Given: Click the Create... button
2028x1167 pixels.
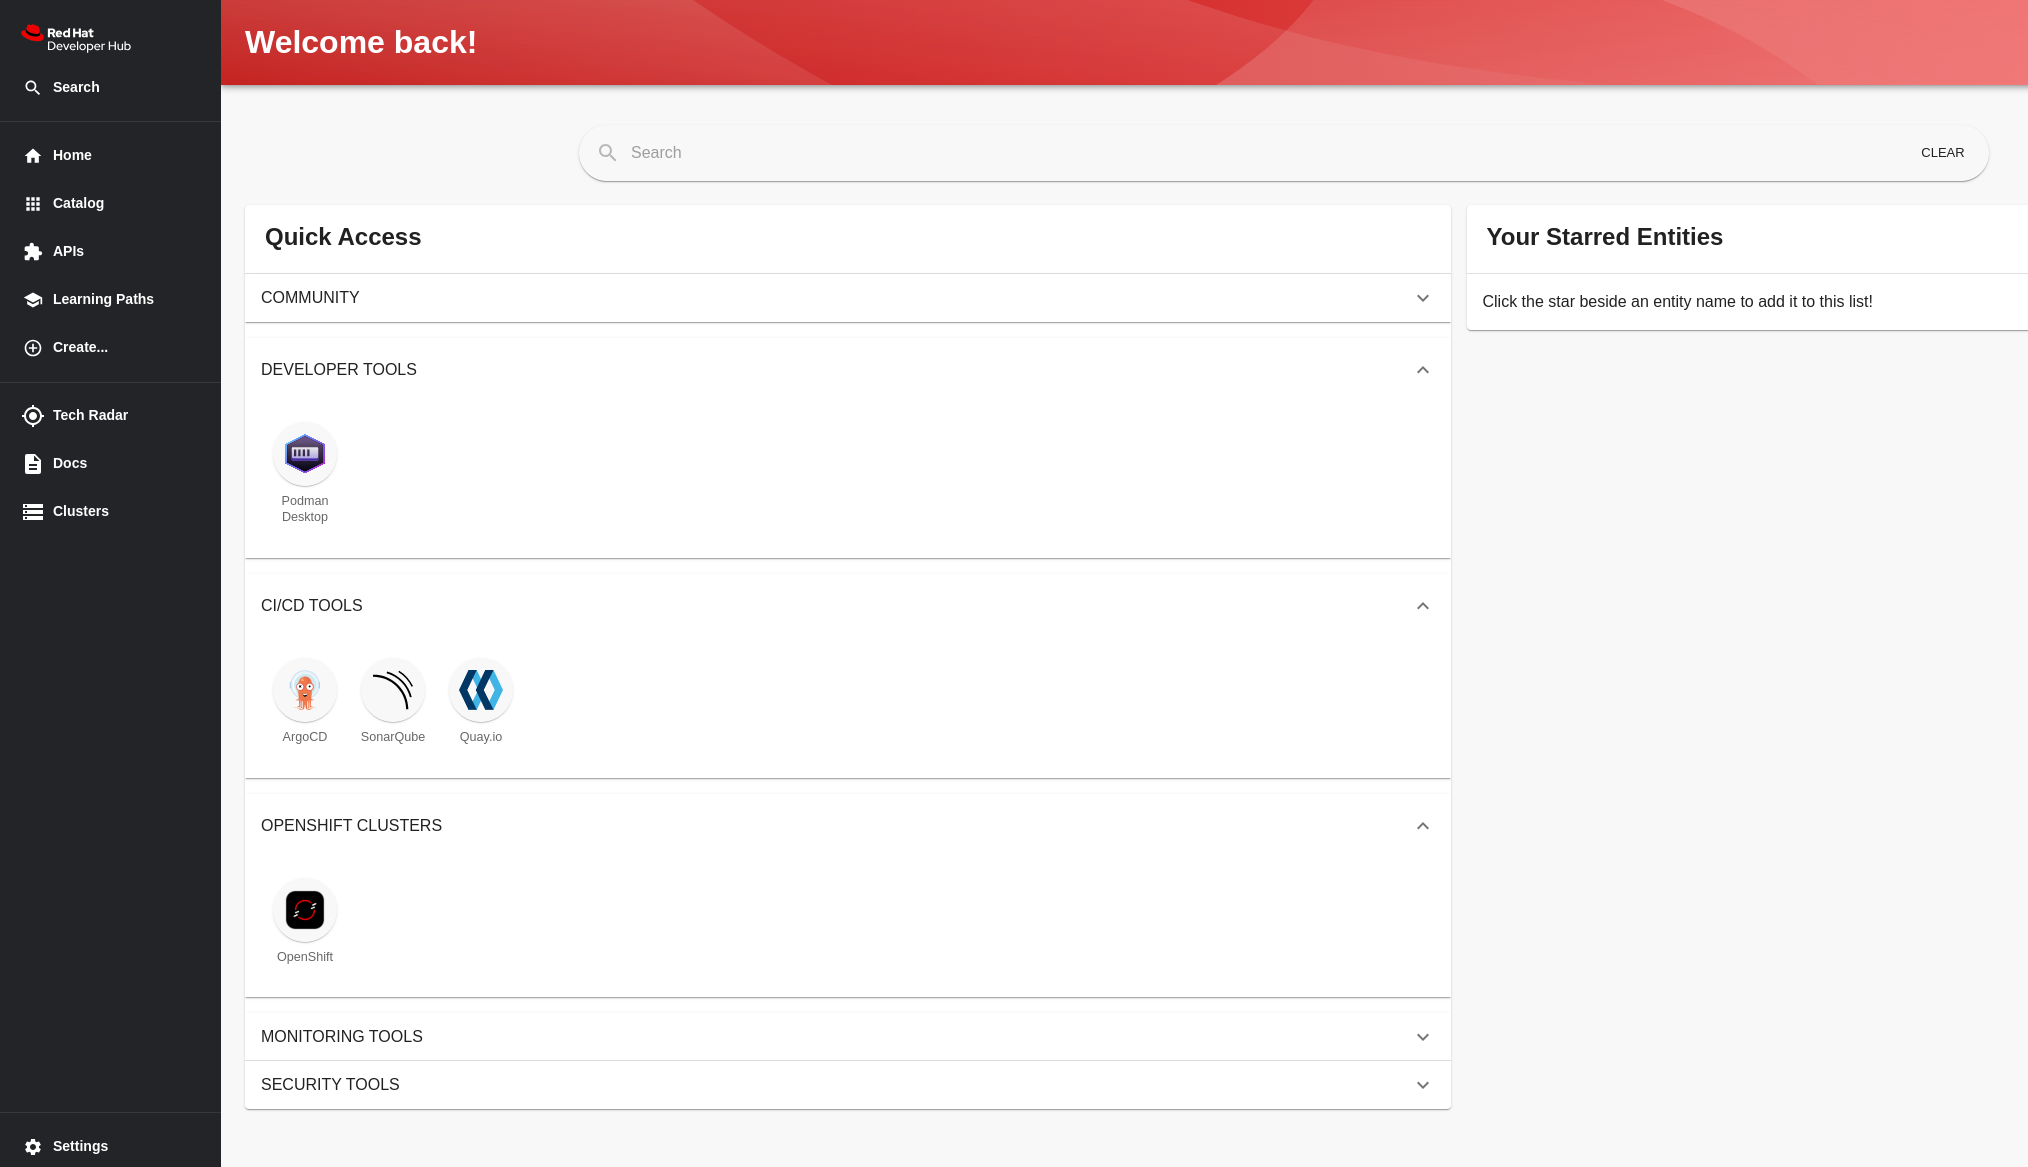Looking at the screenshot, I should pyautogui.click(x=79, y=347).
